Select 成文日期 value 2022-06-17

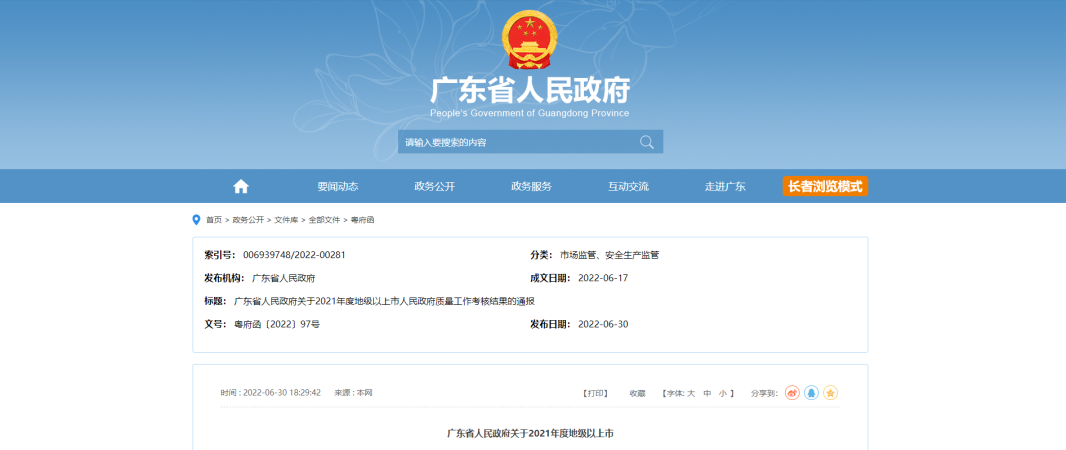603,278
